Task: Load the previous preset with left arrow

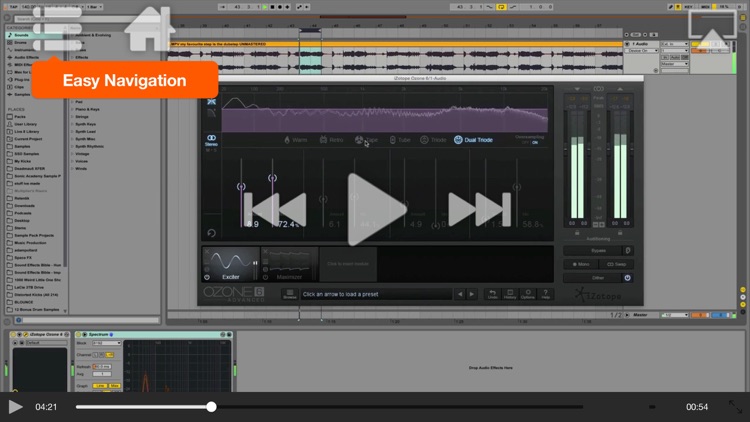Action: tap(460, 294)
